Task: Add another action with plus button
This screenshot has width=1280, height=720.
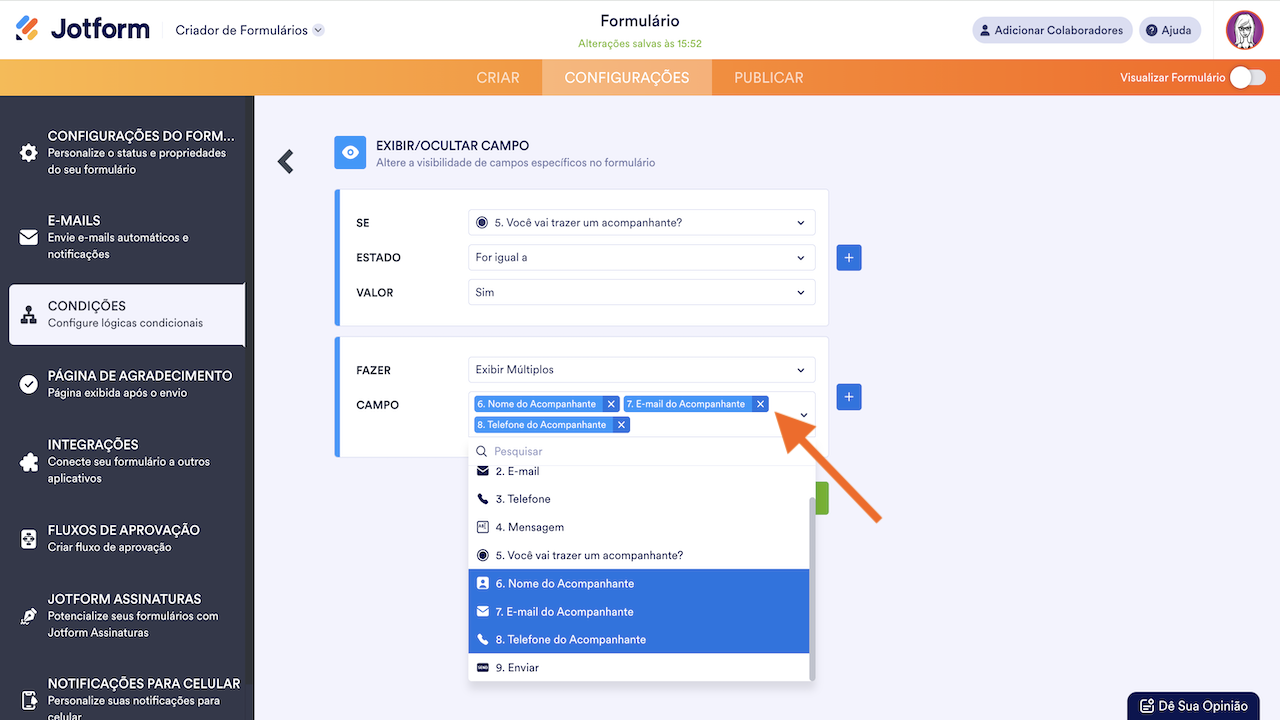Action: pos(849,397)
